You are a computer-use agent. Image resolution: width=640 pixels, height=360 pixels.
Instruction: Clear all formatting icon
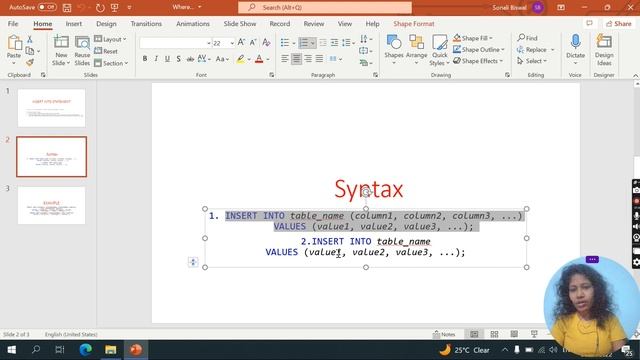(x=267, y=42)
